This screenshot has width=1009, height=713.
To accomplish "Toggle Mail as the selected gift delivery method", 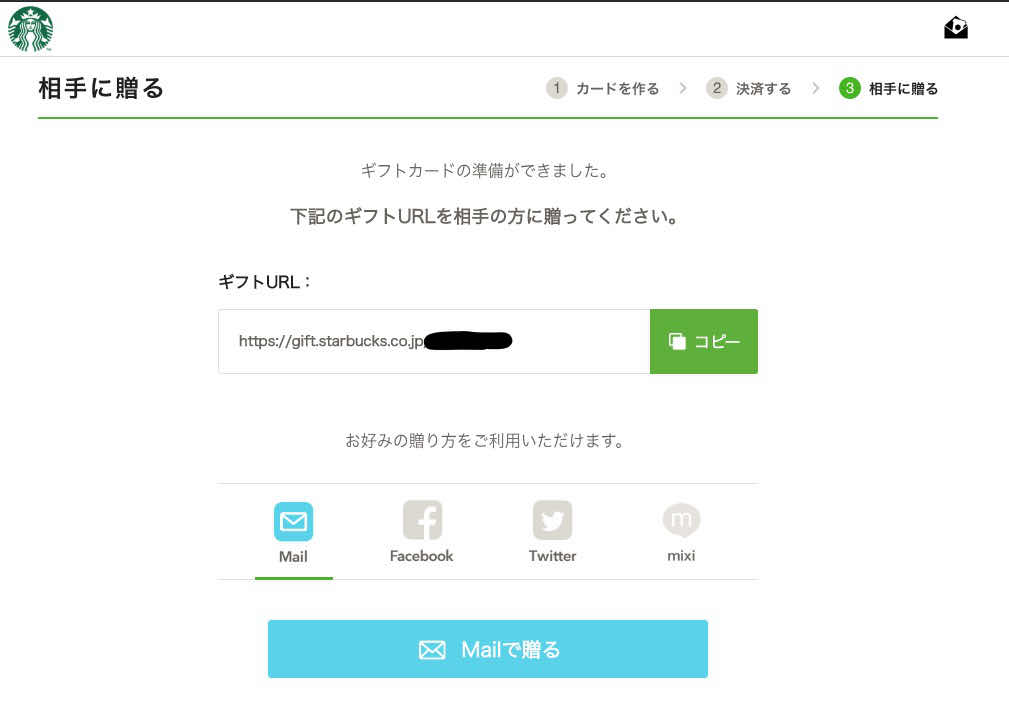I will tap(293, 533).
